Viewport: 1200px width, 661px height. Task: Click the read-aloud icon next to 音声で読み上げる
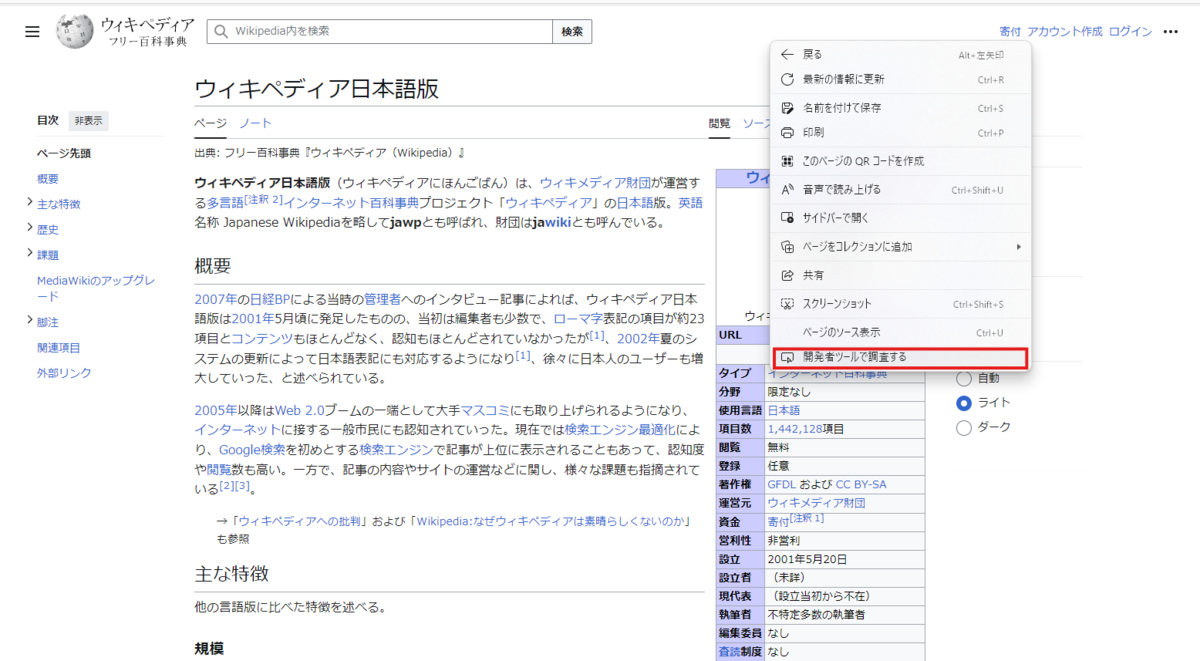click(786, 188)
